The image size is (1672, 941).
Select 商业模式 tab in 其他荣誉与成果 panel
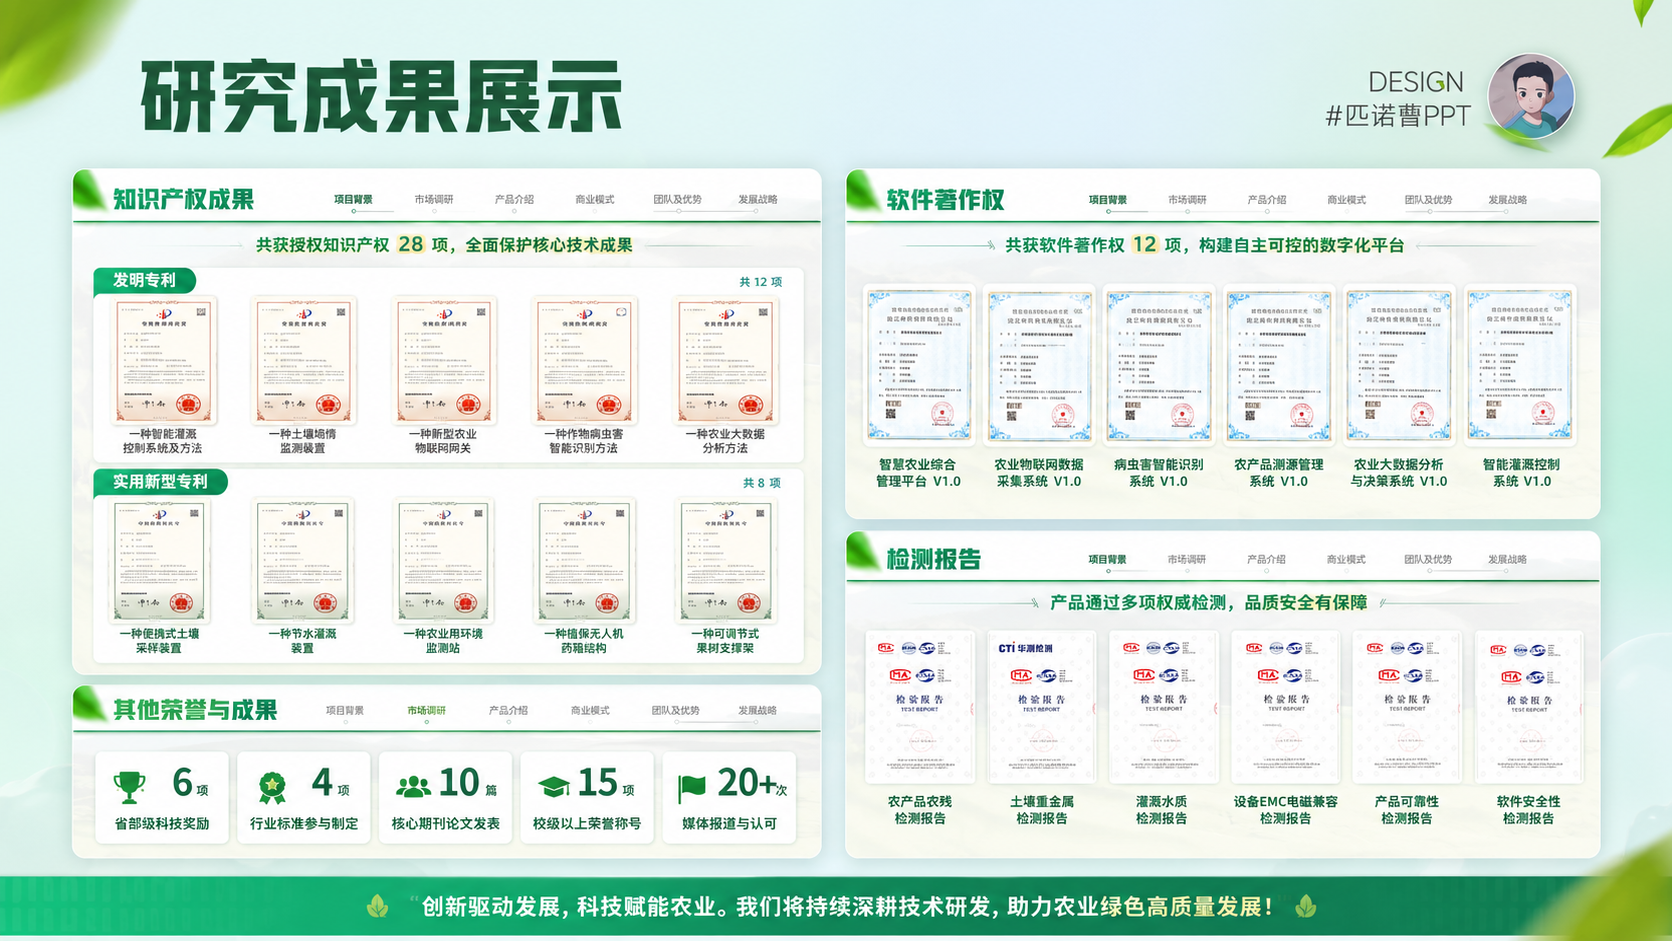pos(590,711)
